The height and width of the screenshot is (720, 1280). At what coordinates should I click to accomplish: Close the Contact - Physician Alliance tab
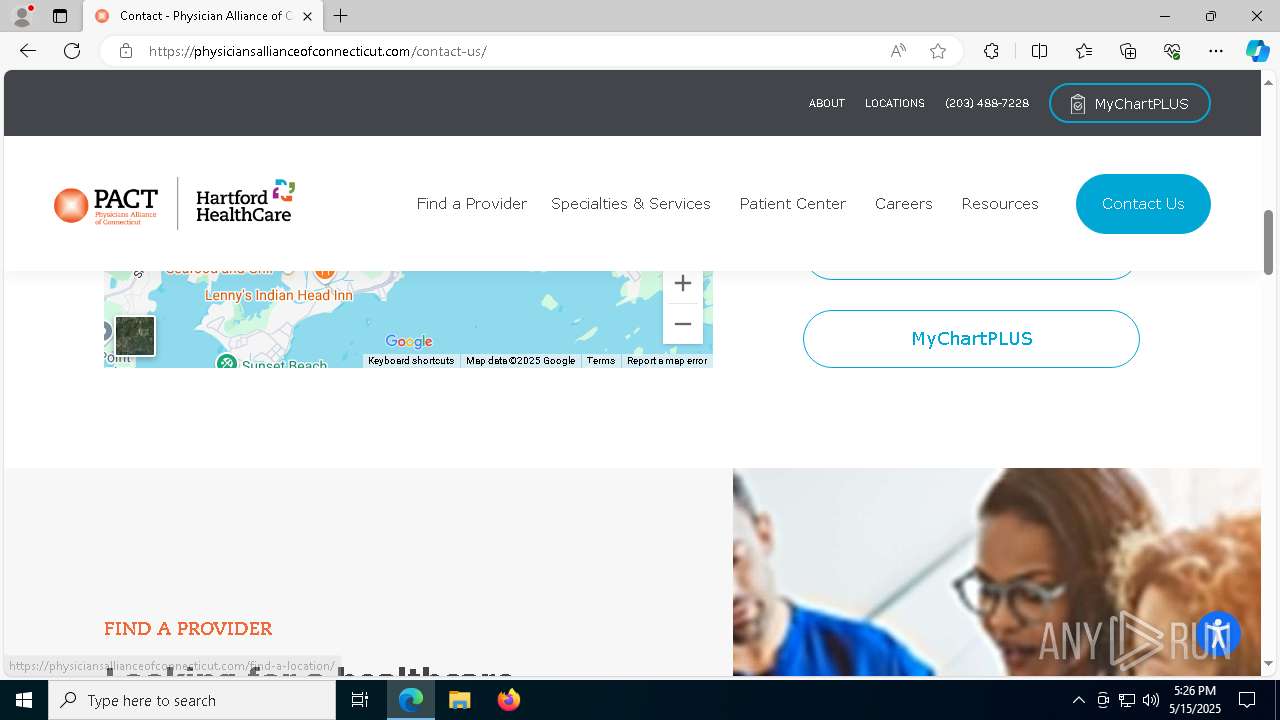click(x=307, y=16)
